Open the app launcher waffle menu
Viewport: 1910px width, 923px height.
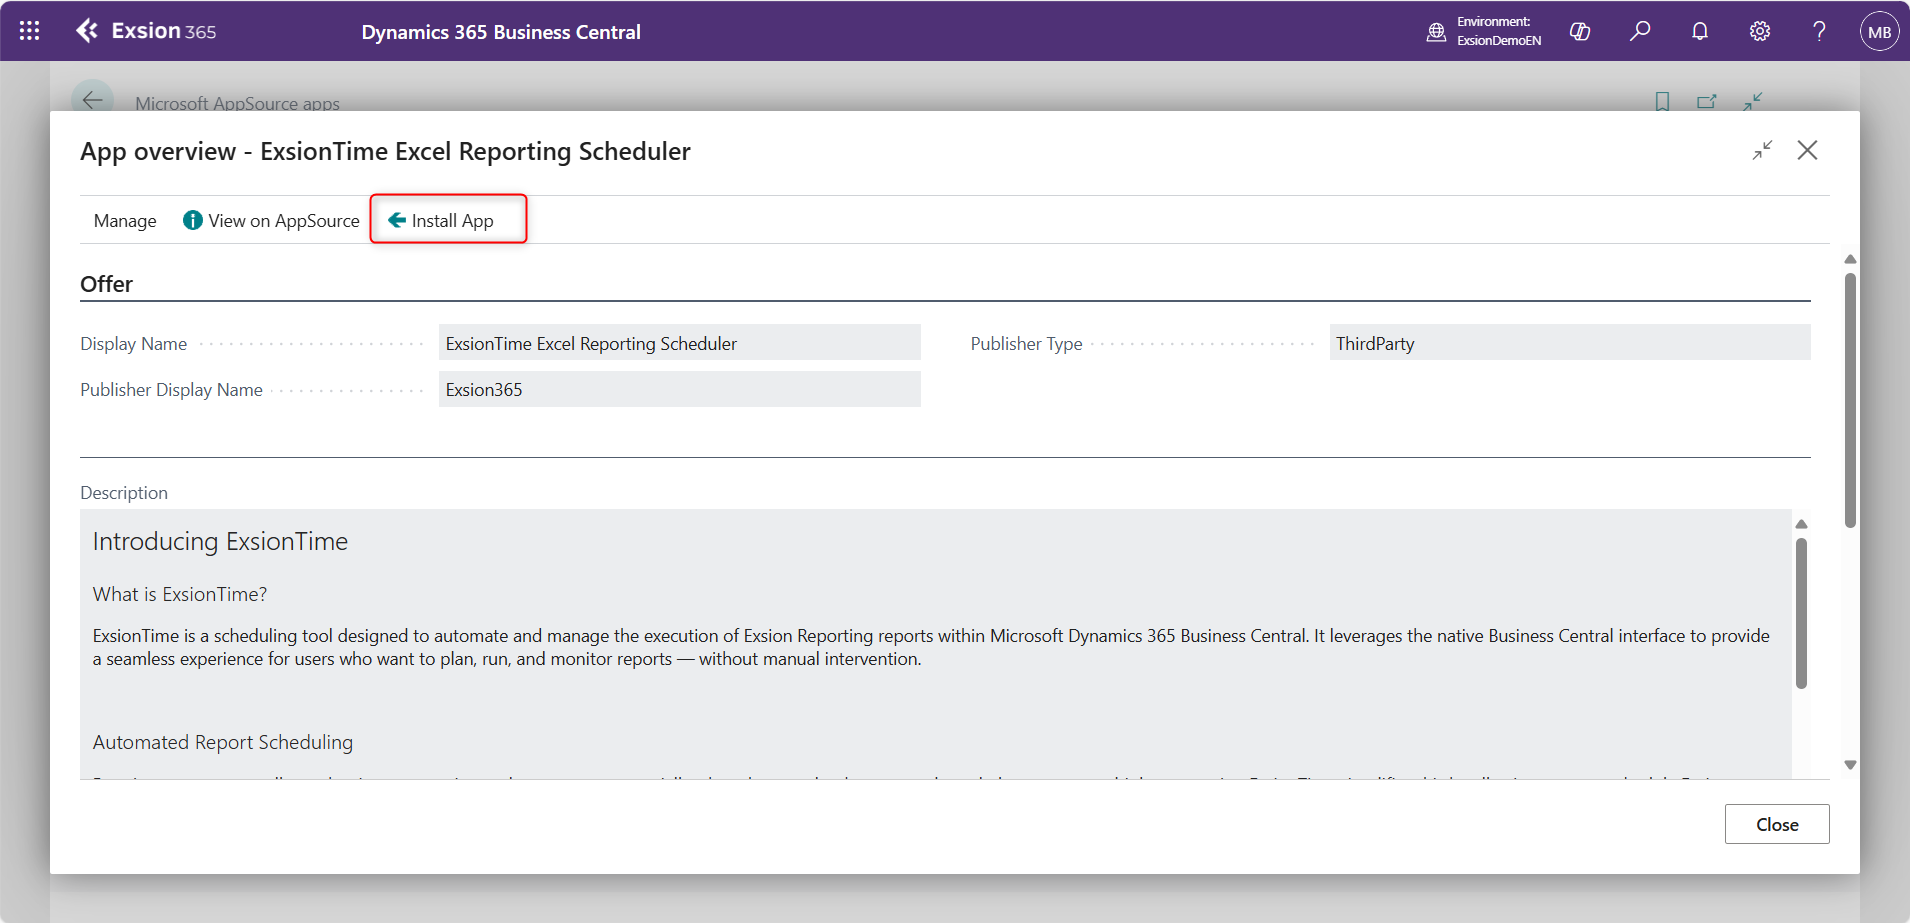pyautogui.click(x=30, y=31)
